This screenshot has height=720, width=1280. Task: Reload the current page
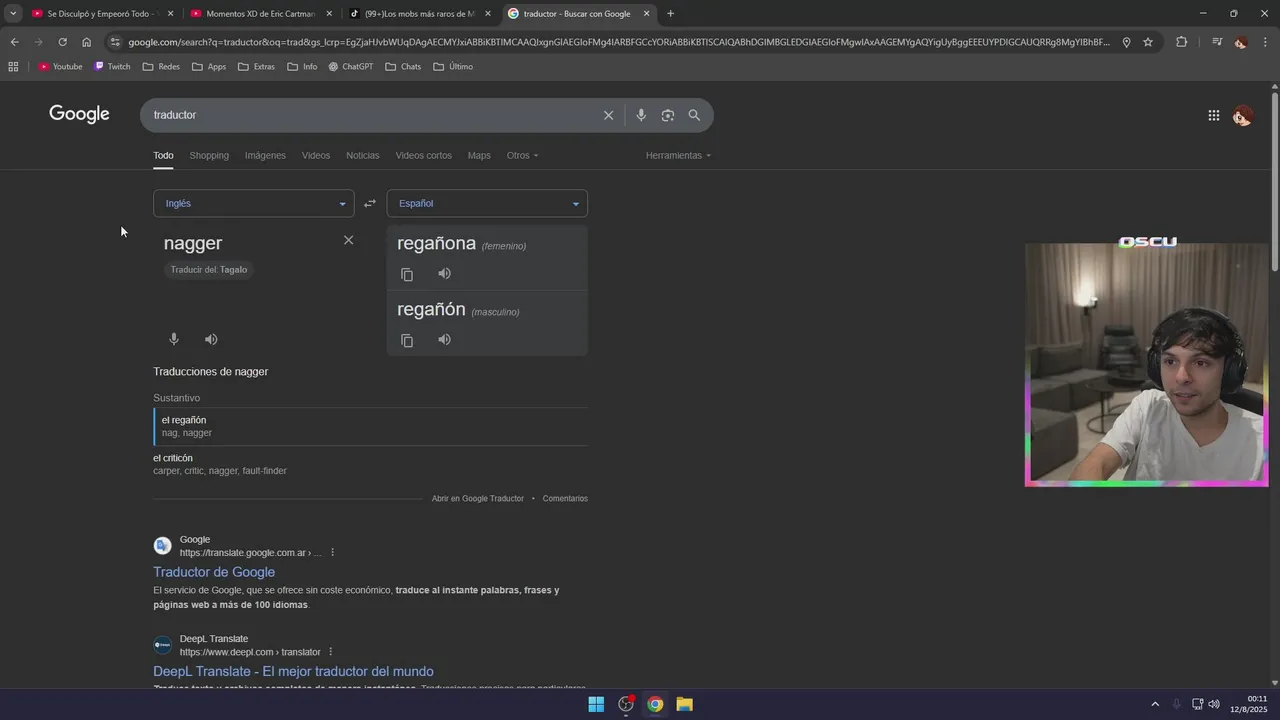coord(62,42)
